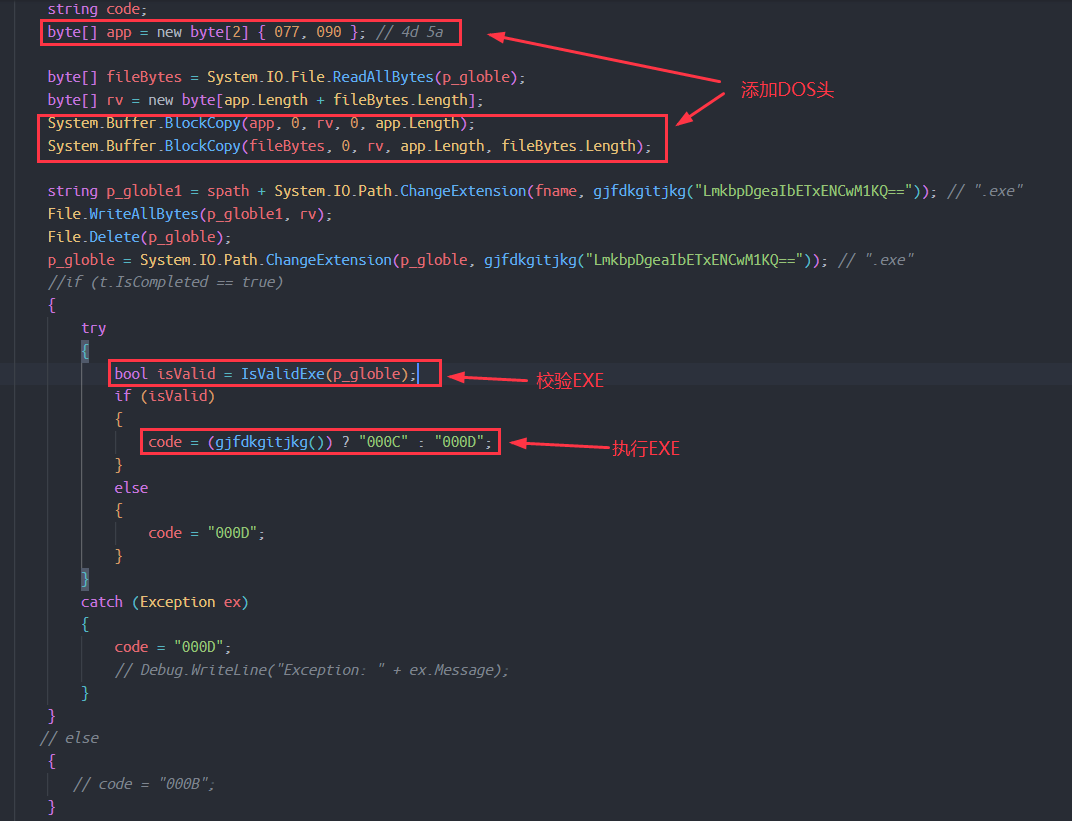
Task: Click the commented Debug.WriteLine line
Action: pyautogui.click(x=311, y=670)
